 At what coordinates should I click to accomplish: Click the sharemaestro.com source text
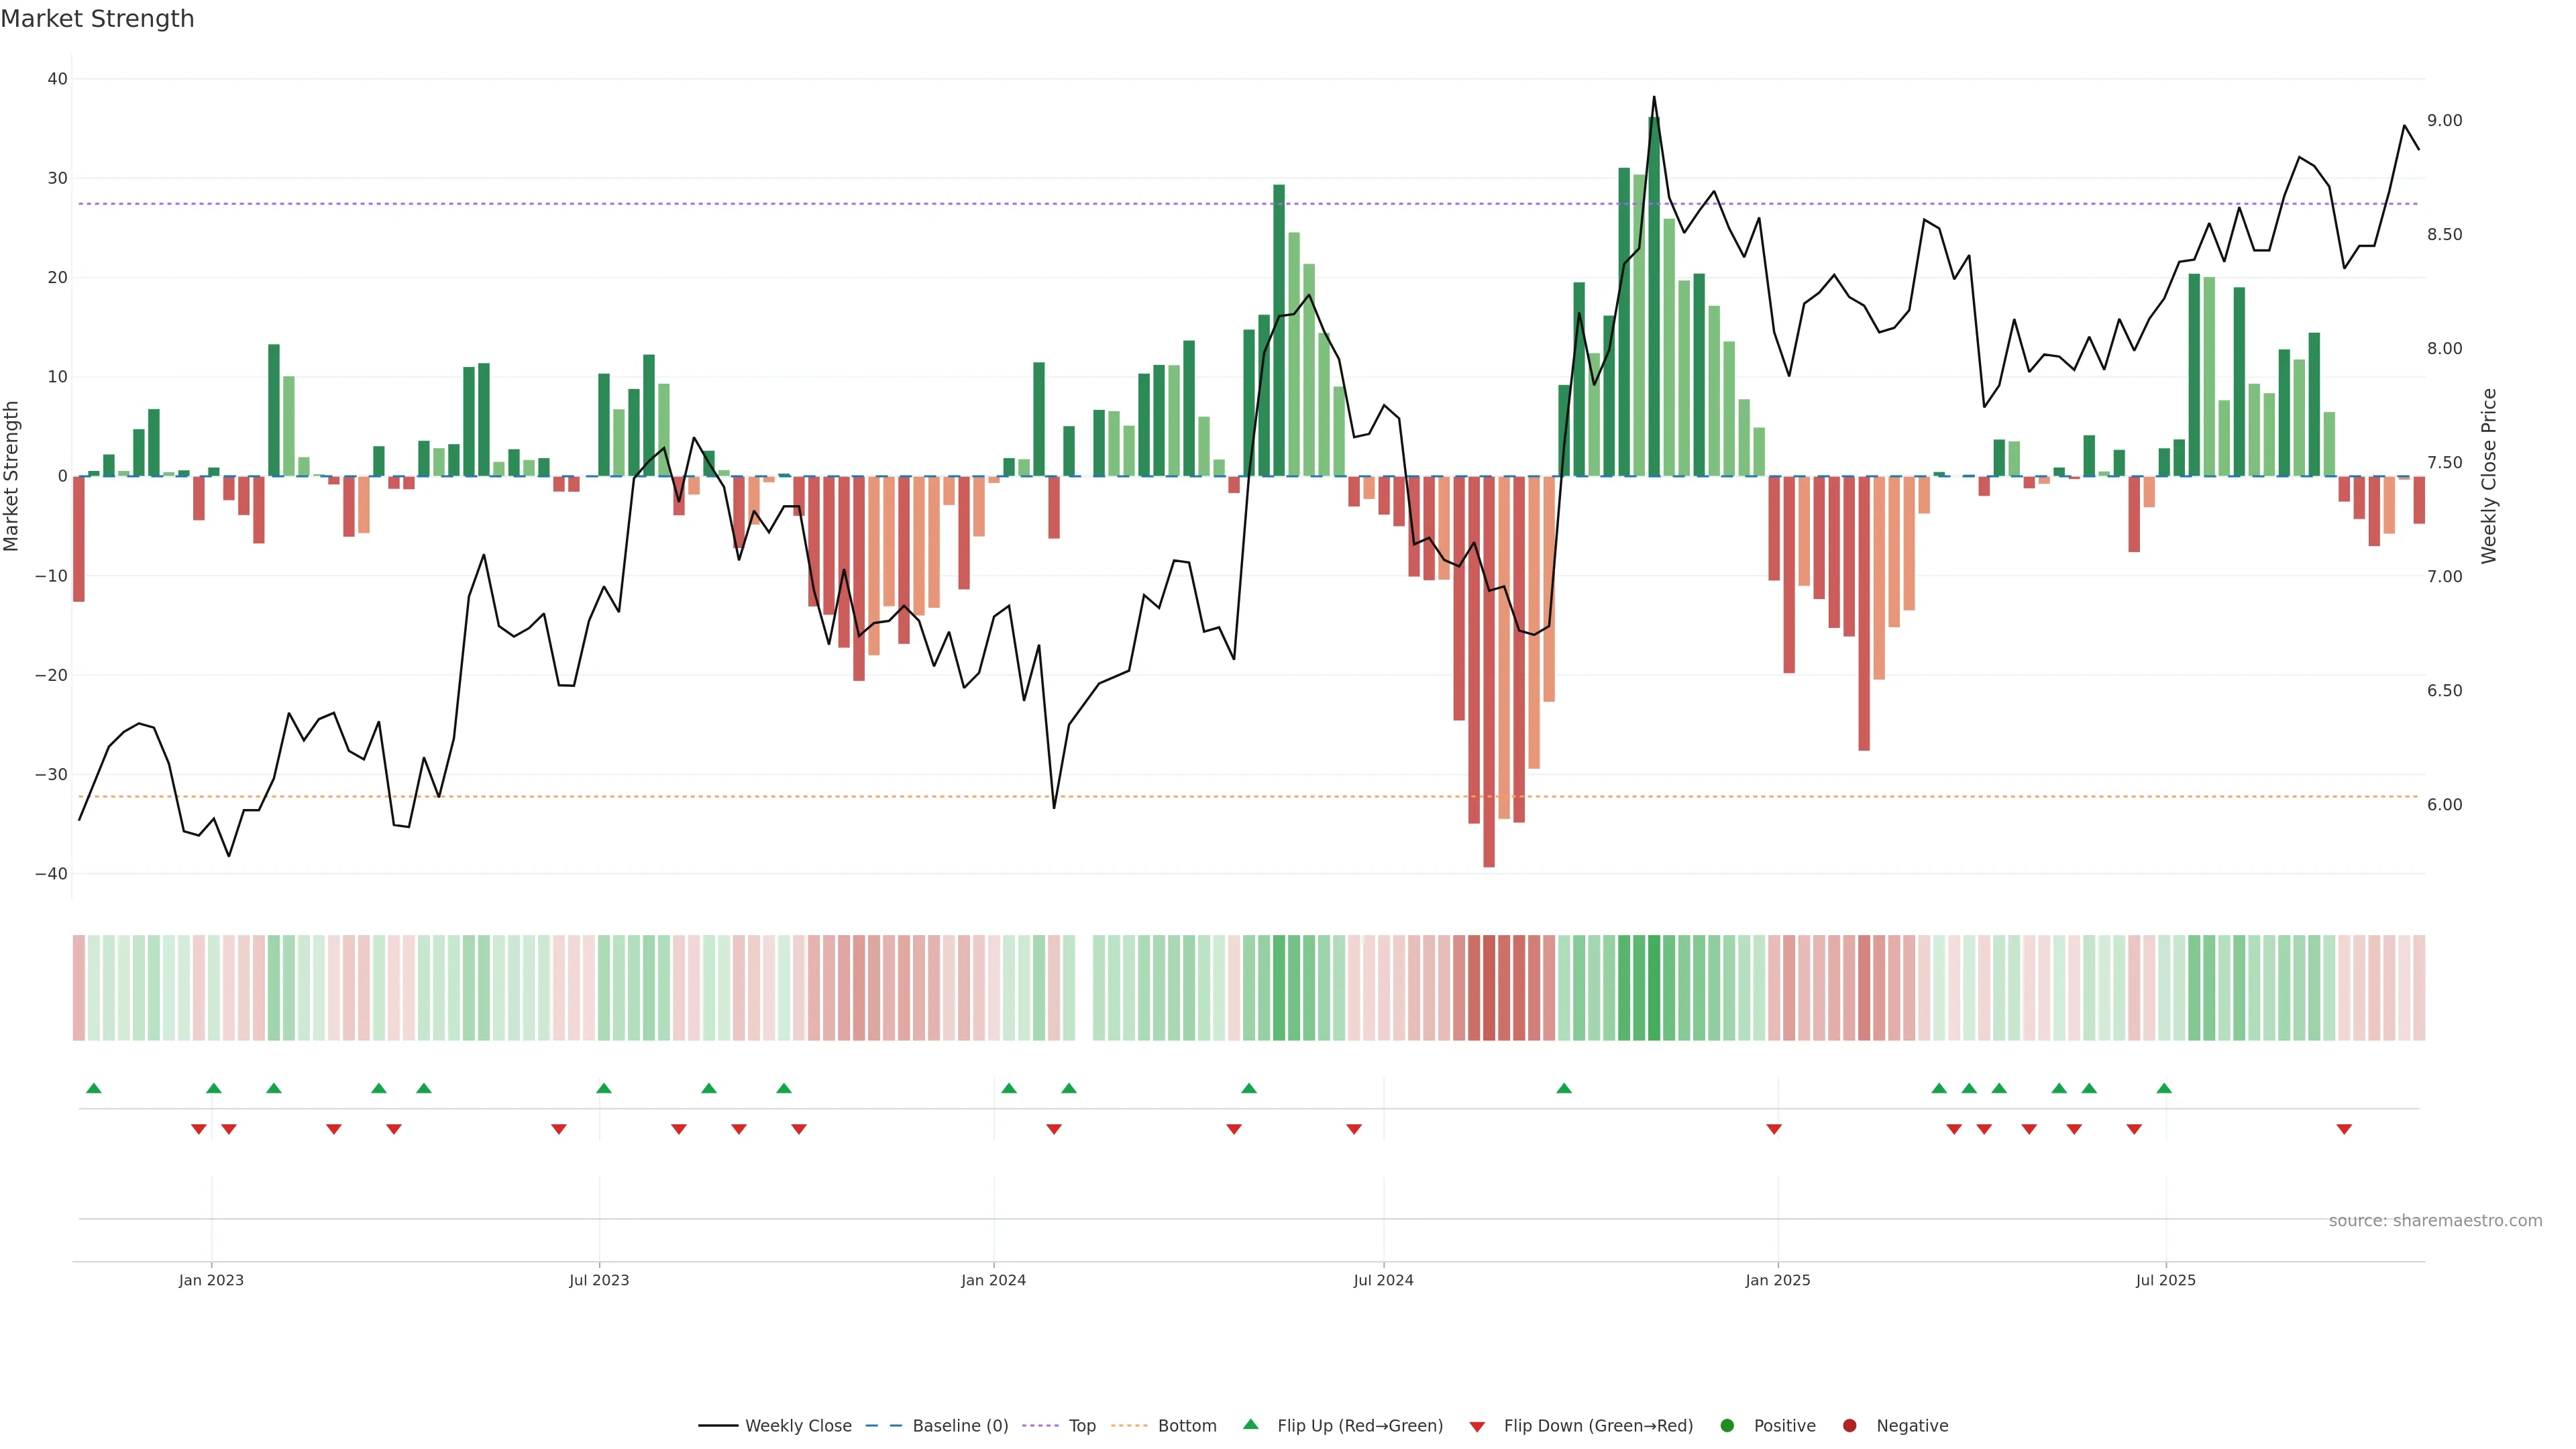pos(2435,1221)
